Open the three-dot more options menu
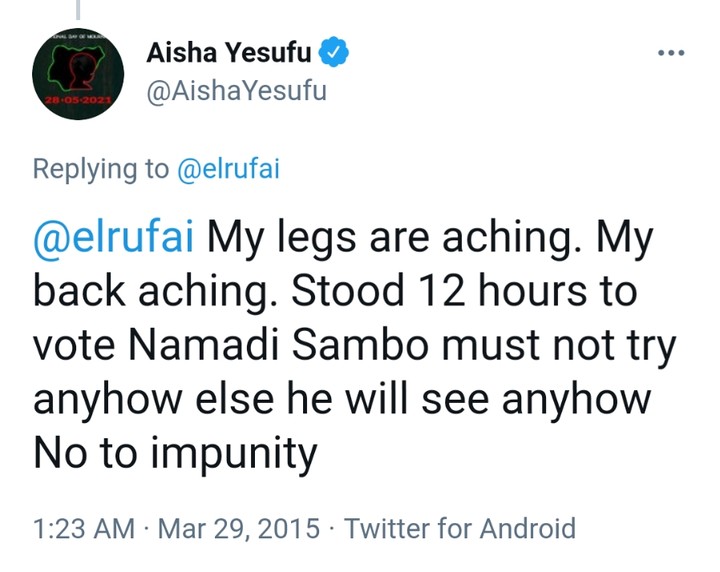This screenshot has height=572, width=720. [671, 52]
